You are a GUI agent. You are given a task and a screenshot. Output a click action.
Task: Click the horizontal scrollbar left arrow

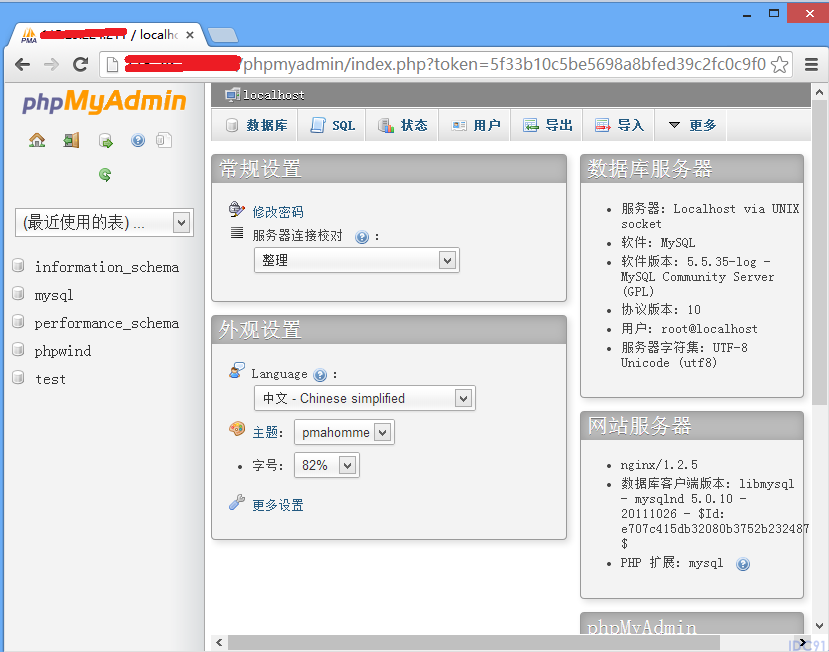(x=219, y=642)
